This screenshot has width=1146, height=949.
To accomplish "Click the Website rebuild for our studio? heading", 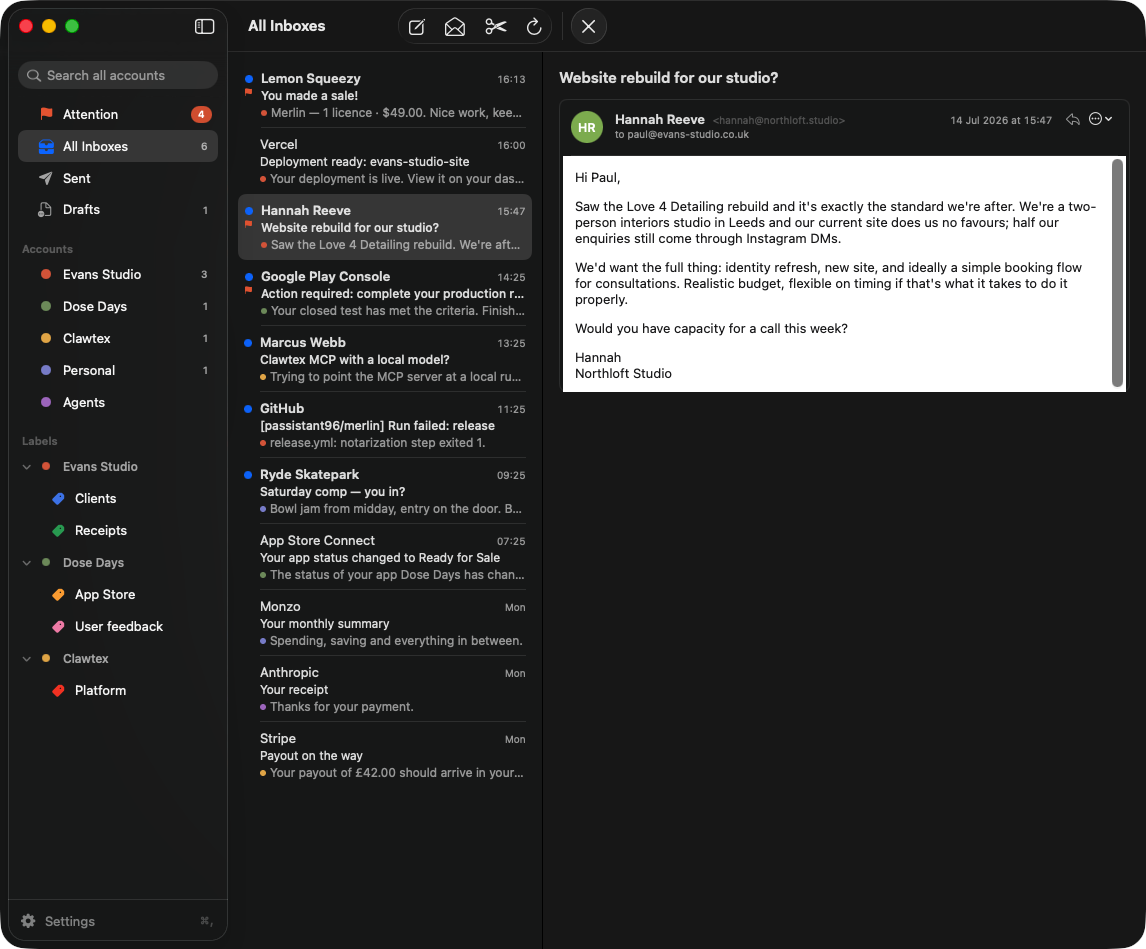I will click(668, 77).
